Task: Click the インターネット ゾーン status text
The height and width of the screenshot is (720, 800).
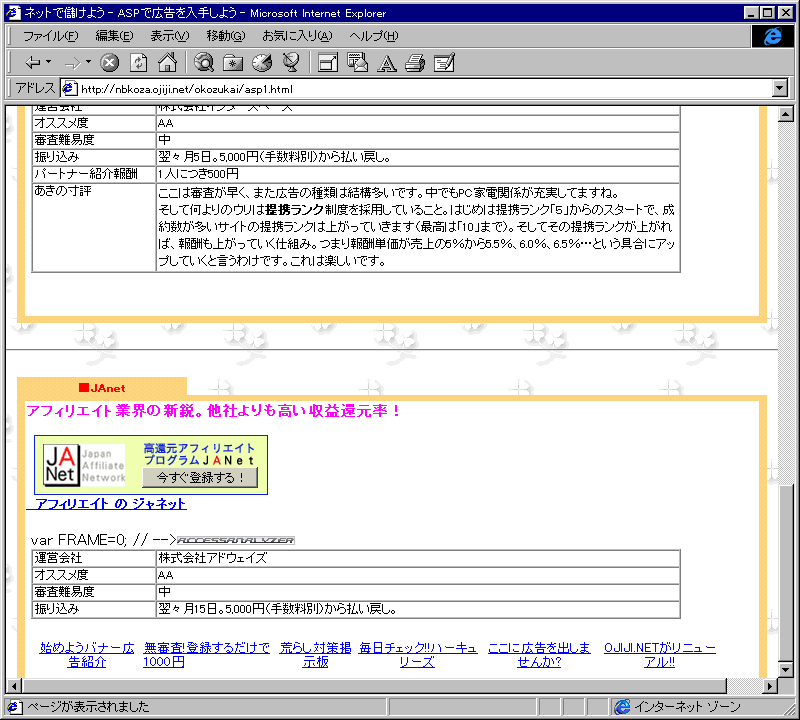Action: click(687, 707)
